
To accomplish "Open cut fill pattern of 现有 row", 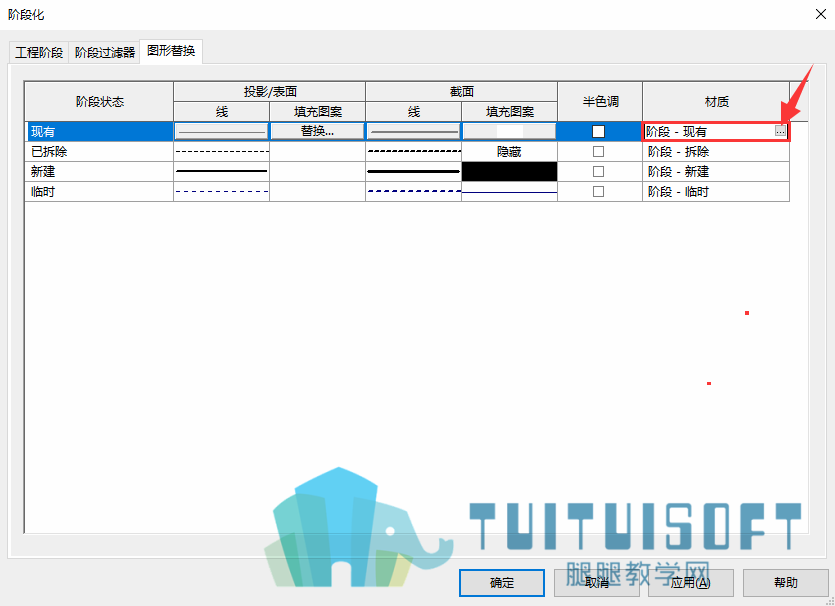I will coord(510,131).
